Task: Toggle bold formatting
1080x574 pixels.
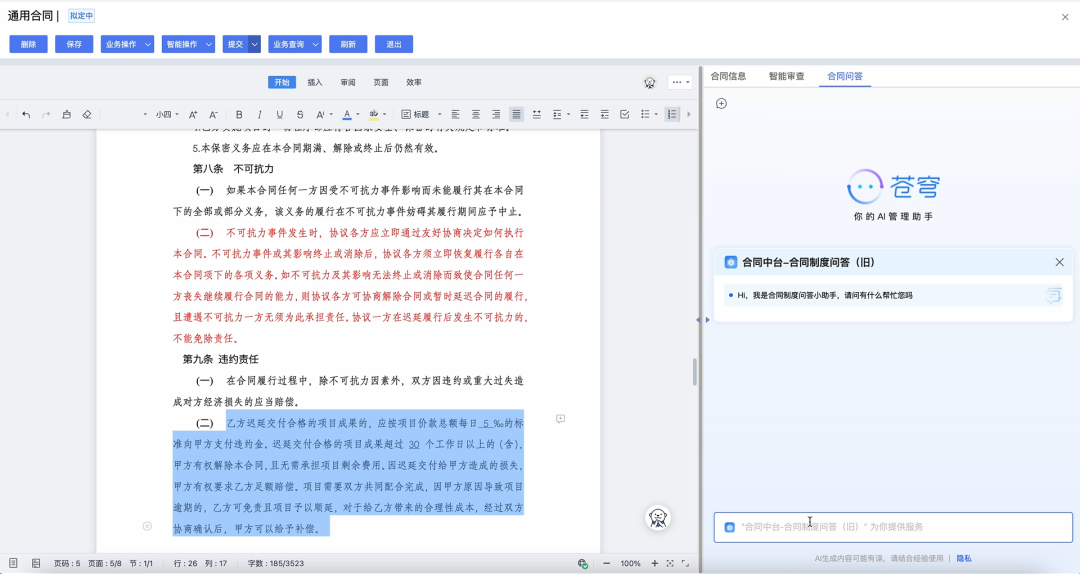Action: click(239, 114)
